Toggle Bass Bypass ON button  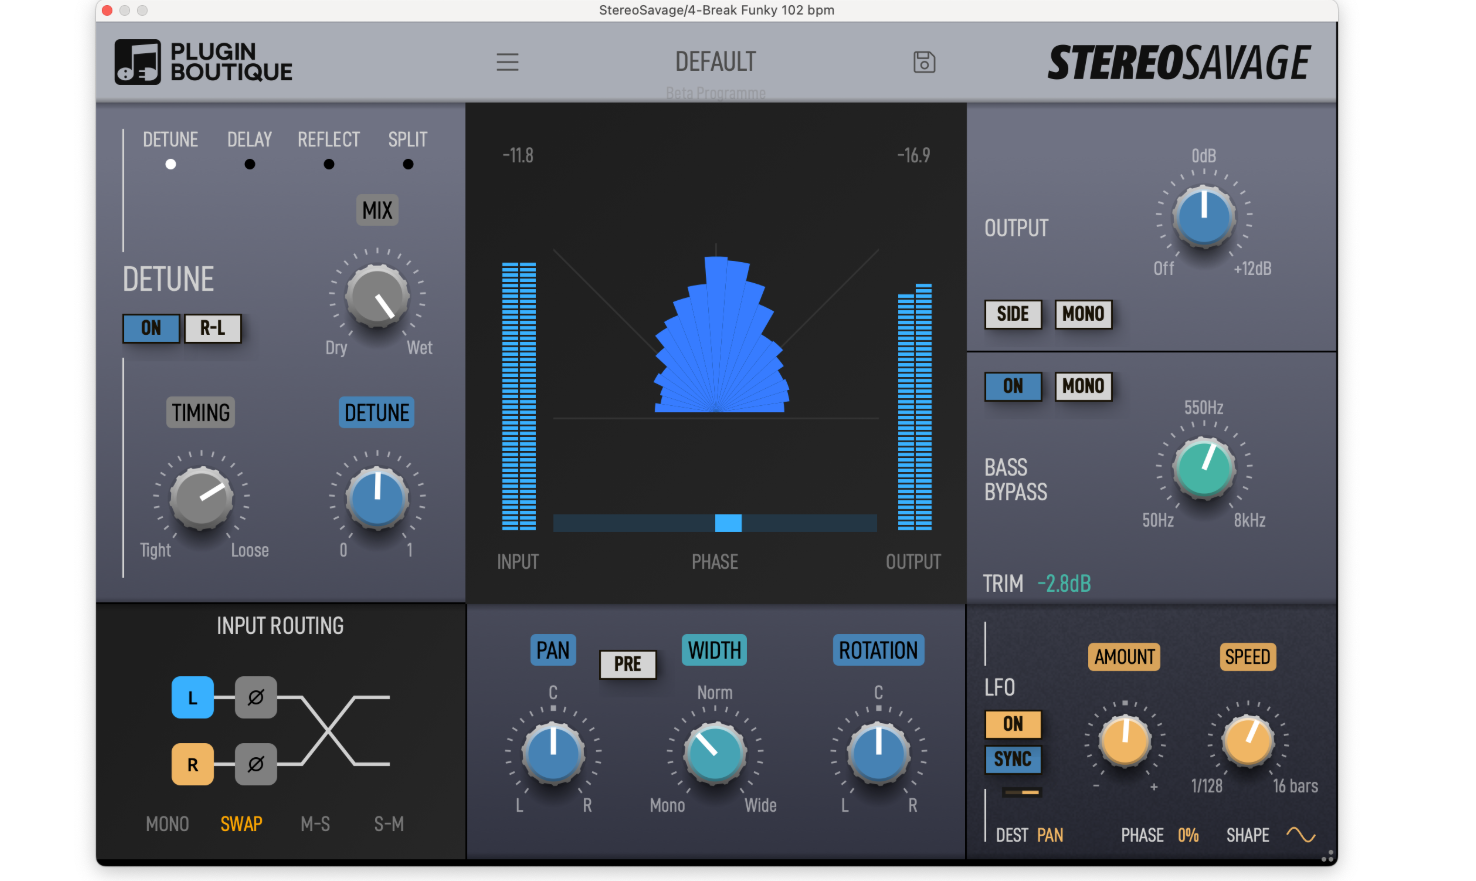click(1013, 386)
